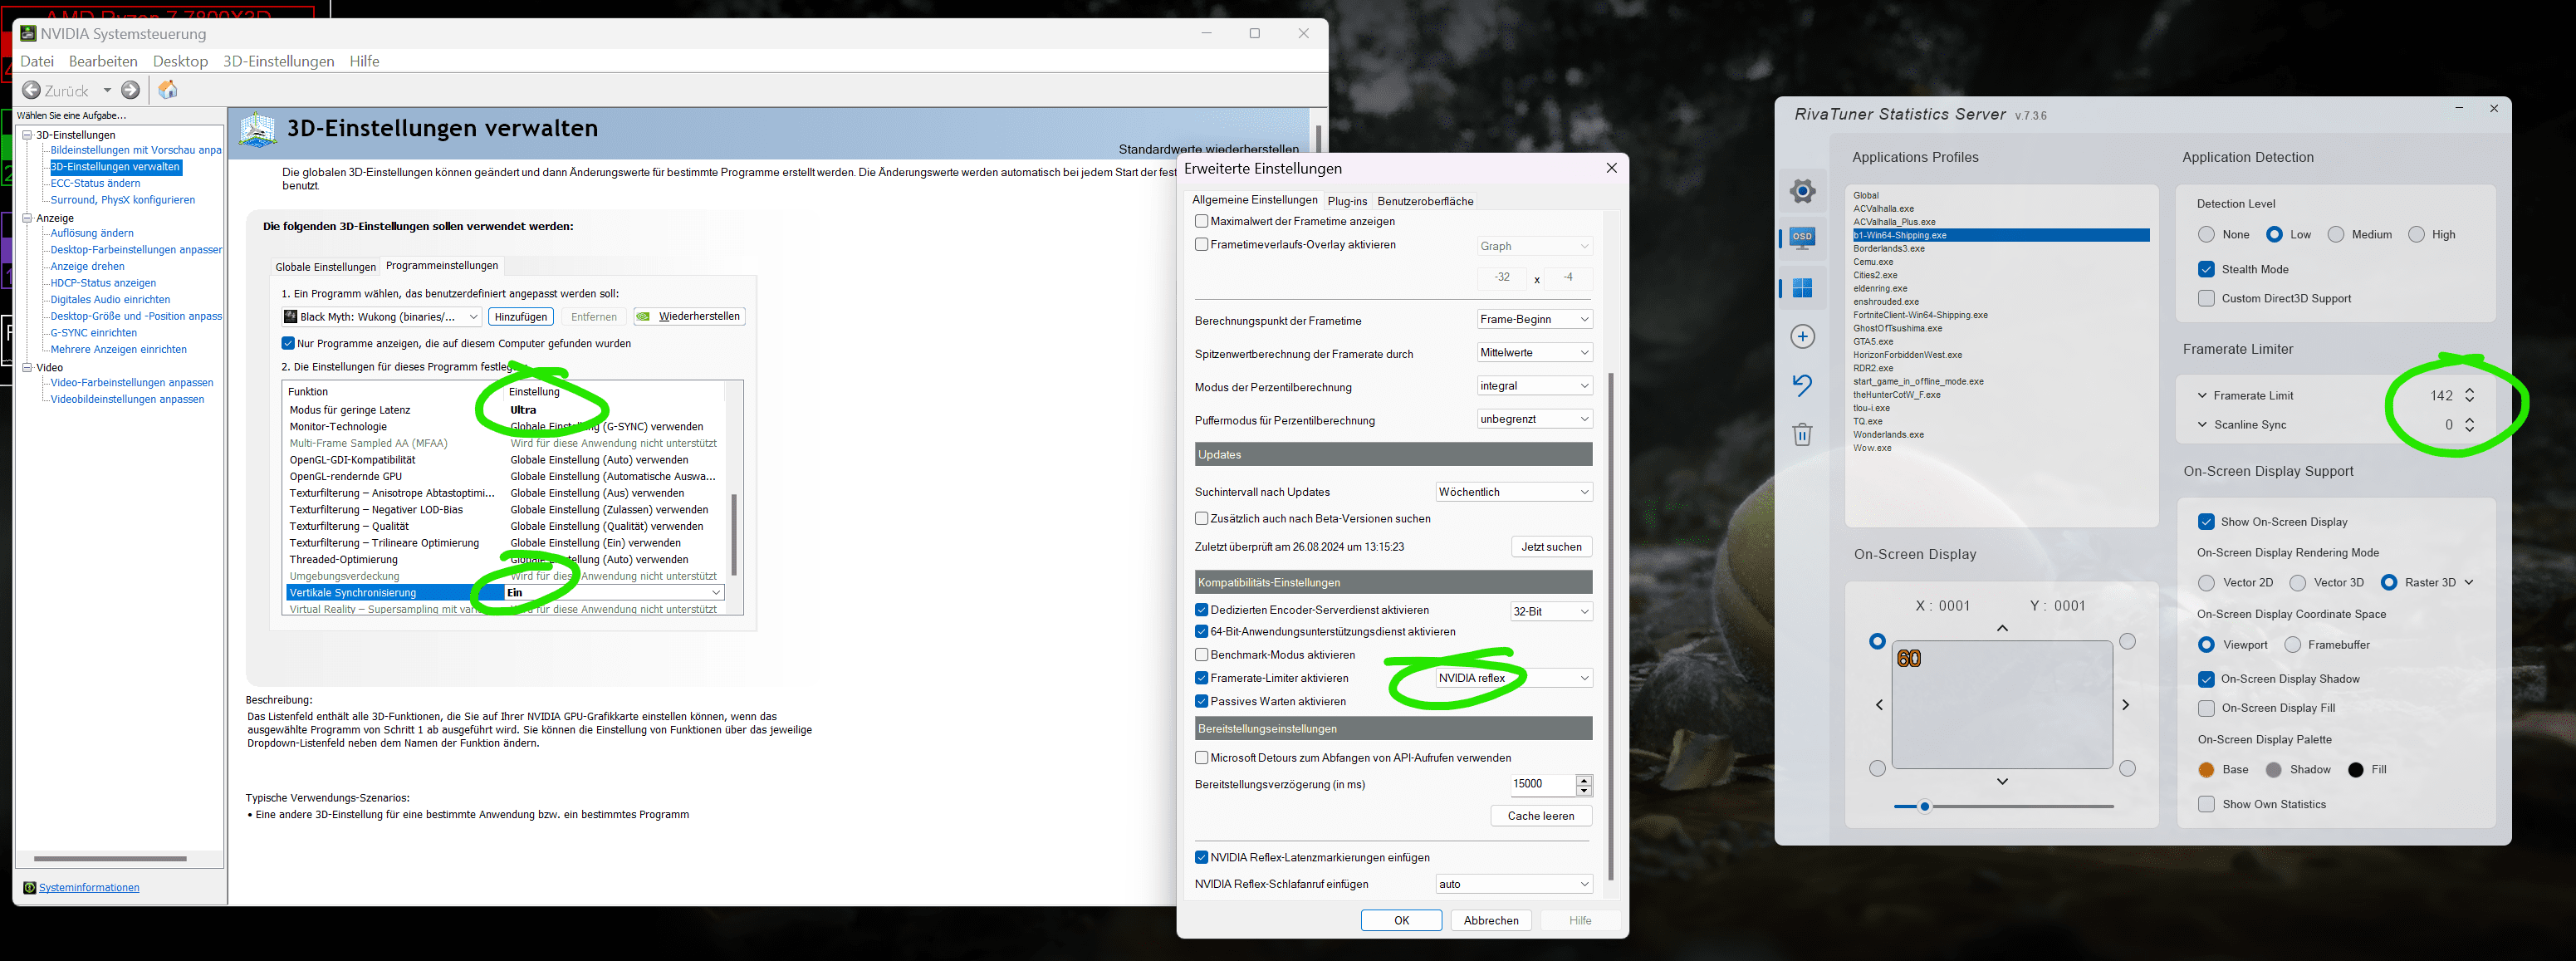This screenshot has width=2576, height=961.
Task: Move OSD position right arrow
Action: (x=2125, y=705)
